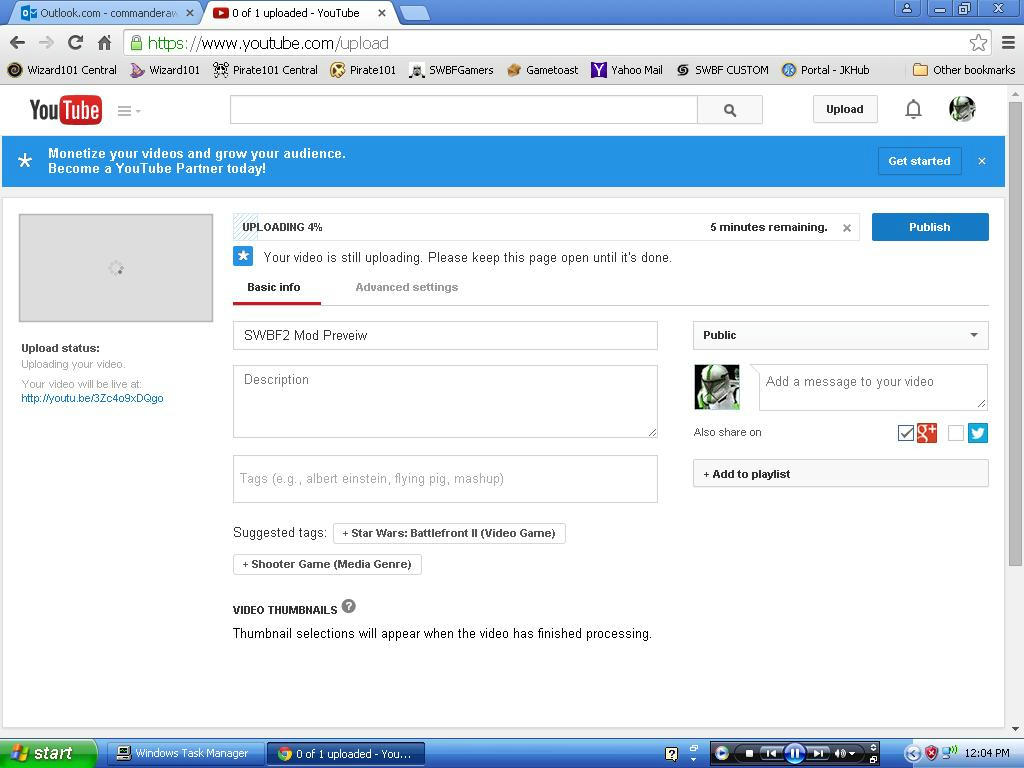1024x768 pixels.
Task: Skip to previous track in media toolbar
Action: point(771,754)
